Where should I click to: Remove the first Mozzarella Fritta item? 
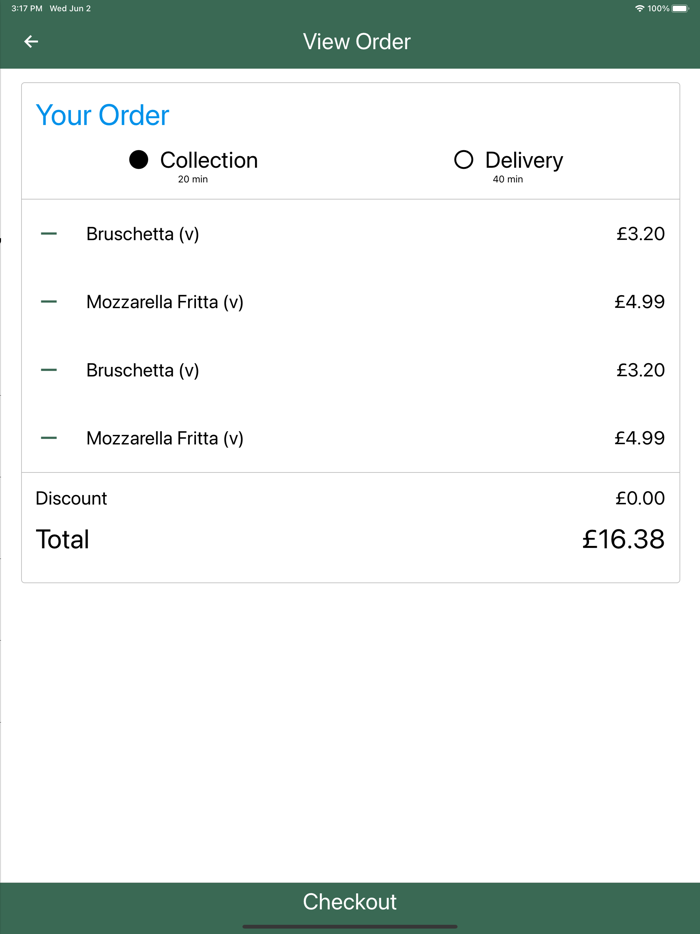(49, 302)
